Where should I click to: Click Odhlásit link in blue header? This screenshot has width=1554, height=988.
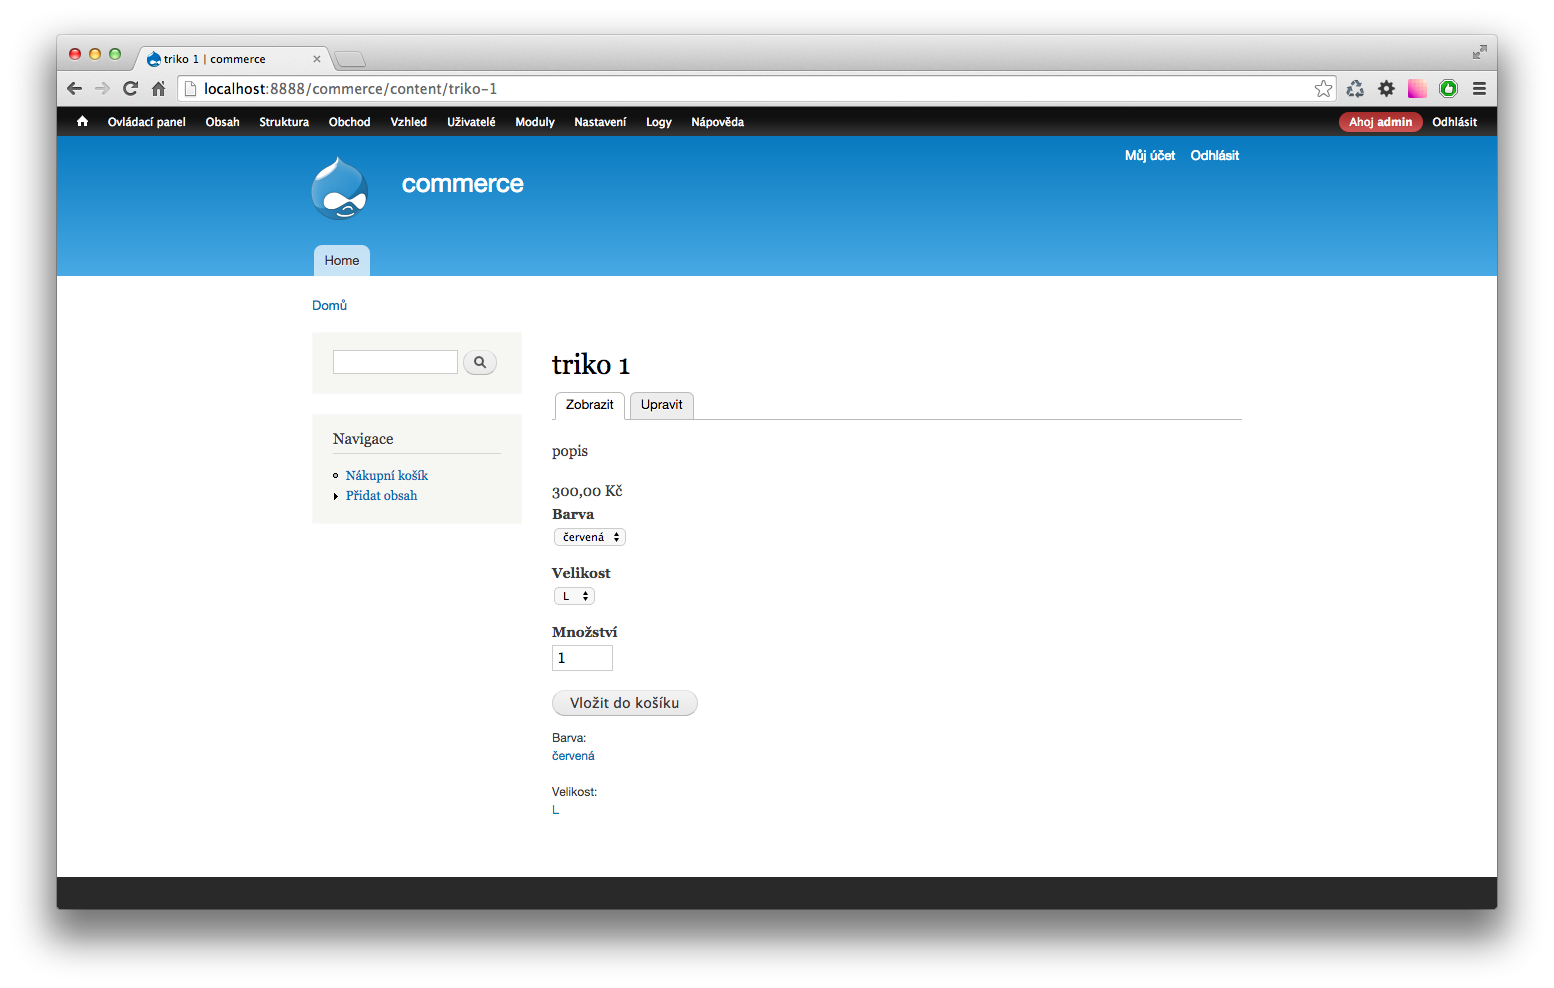pos(1215,155)
